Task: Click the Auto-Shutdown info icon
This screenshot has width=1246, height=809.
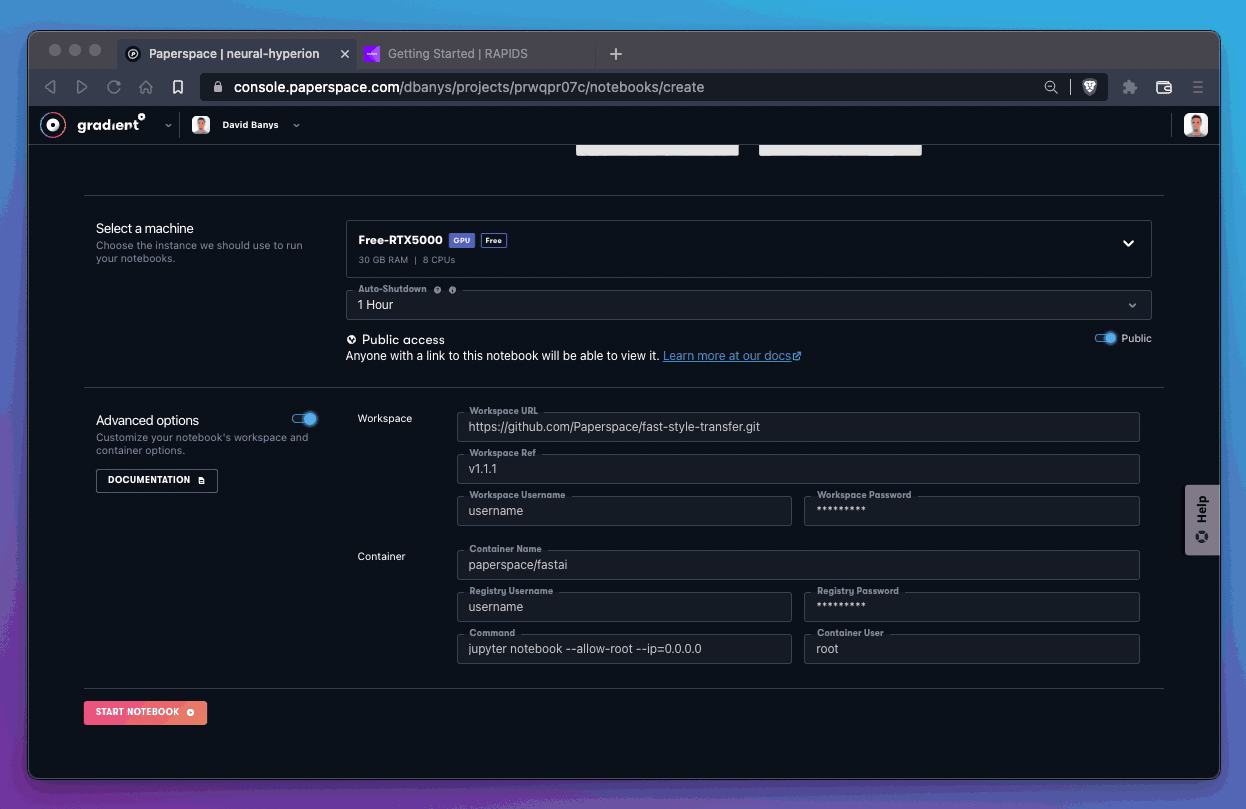Action: 453,290
